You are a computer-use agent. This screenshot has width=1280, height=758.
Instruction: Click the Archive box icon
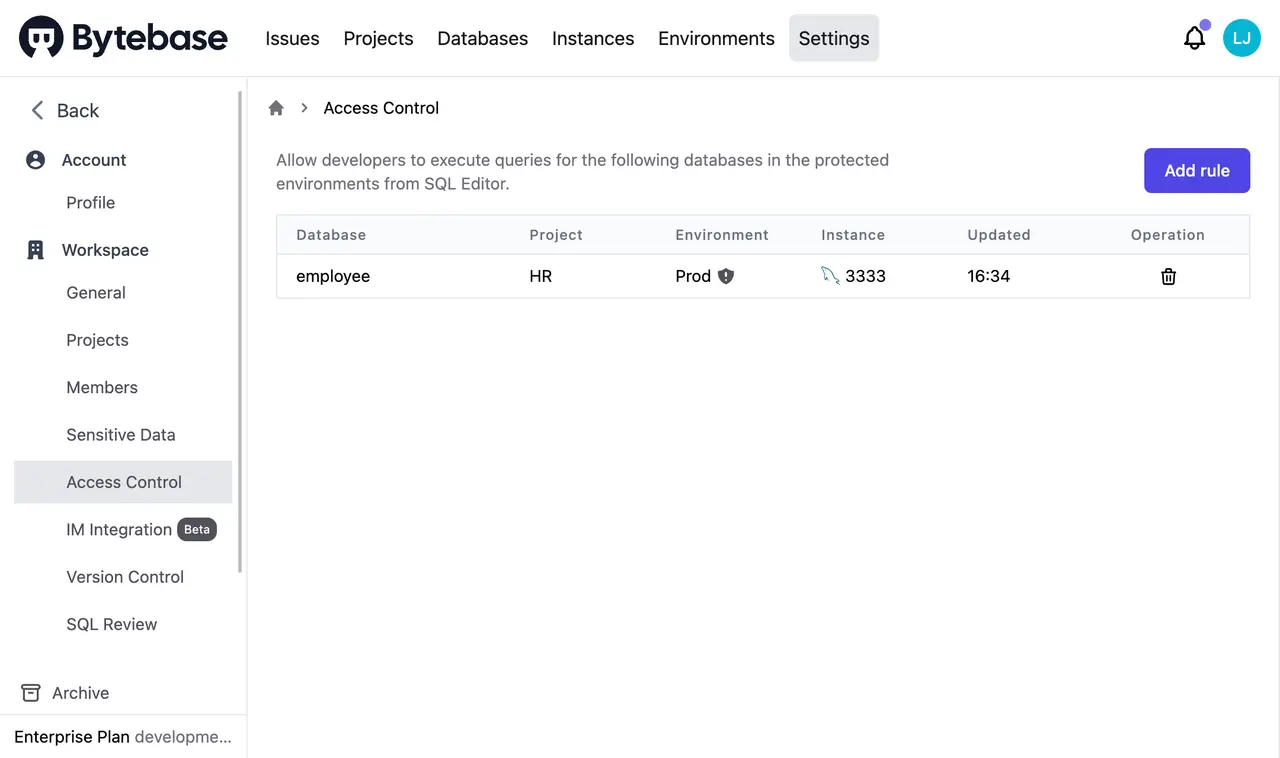pyautogui.click(x=31, y=693)
